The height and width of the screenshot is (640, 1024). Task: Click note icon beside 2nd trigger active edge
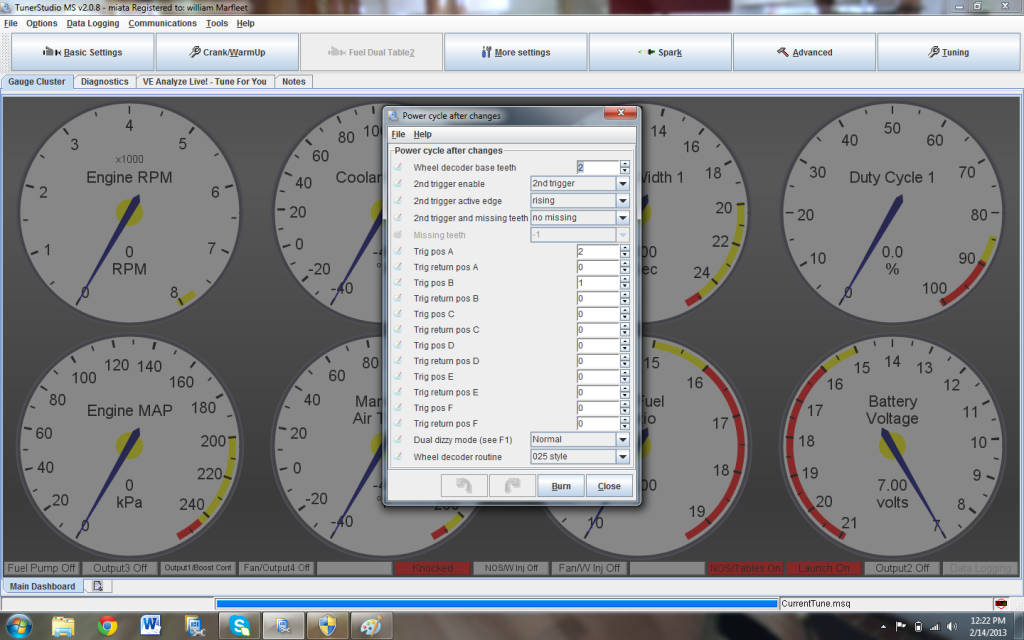398,200
